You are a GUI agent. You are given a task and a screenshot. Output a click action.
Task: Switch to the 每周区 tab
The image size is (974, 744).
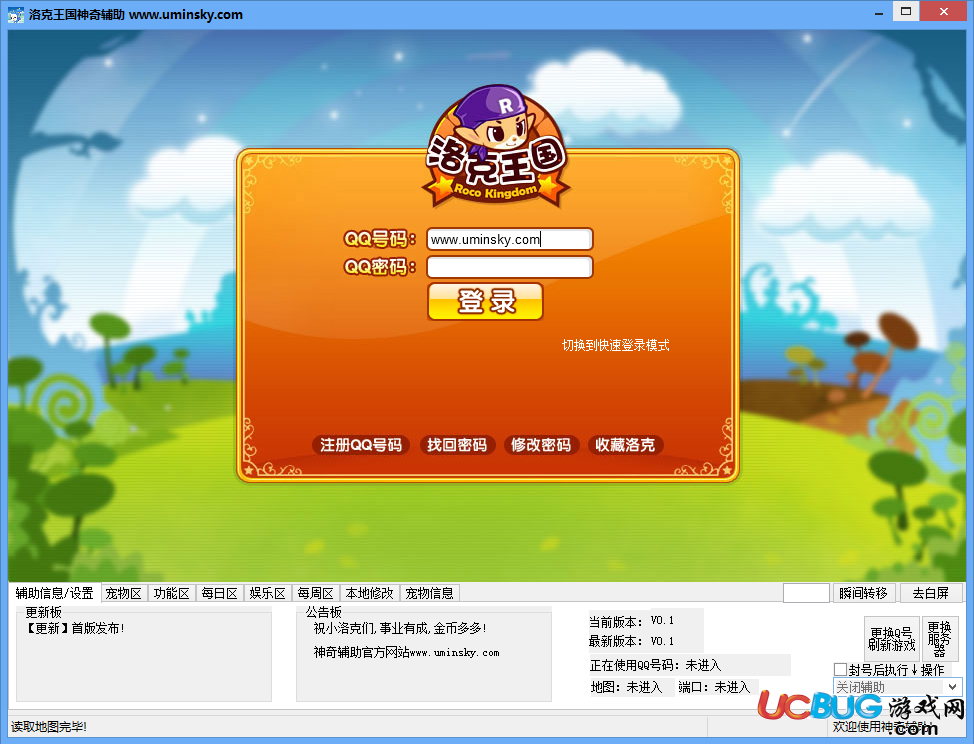tap(316, 593)
